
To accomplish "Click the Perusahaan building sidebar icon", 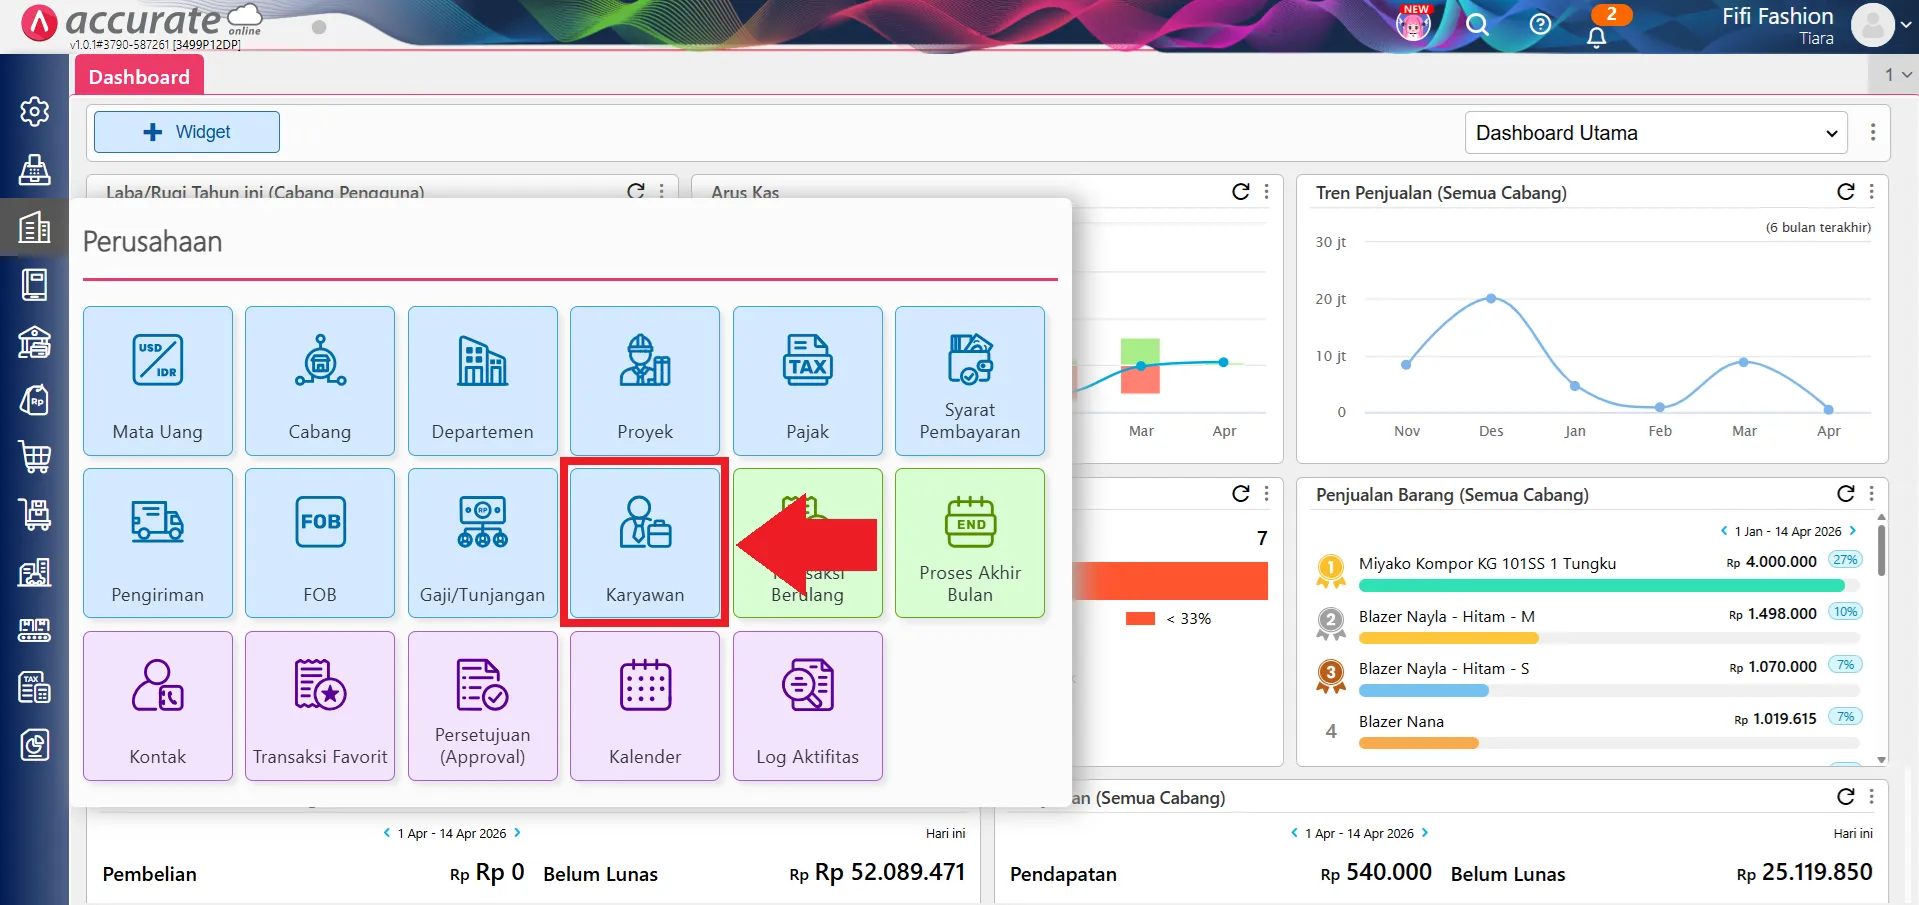I will (35, 227).
